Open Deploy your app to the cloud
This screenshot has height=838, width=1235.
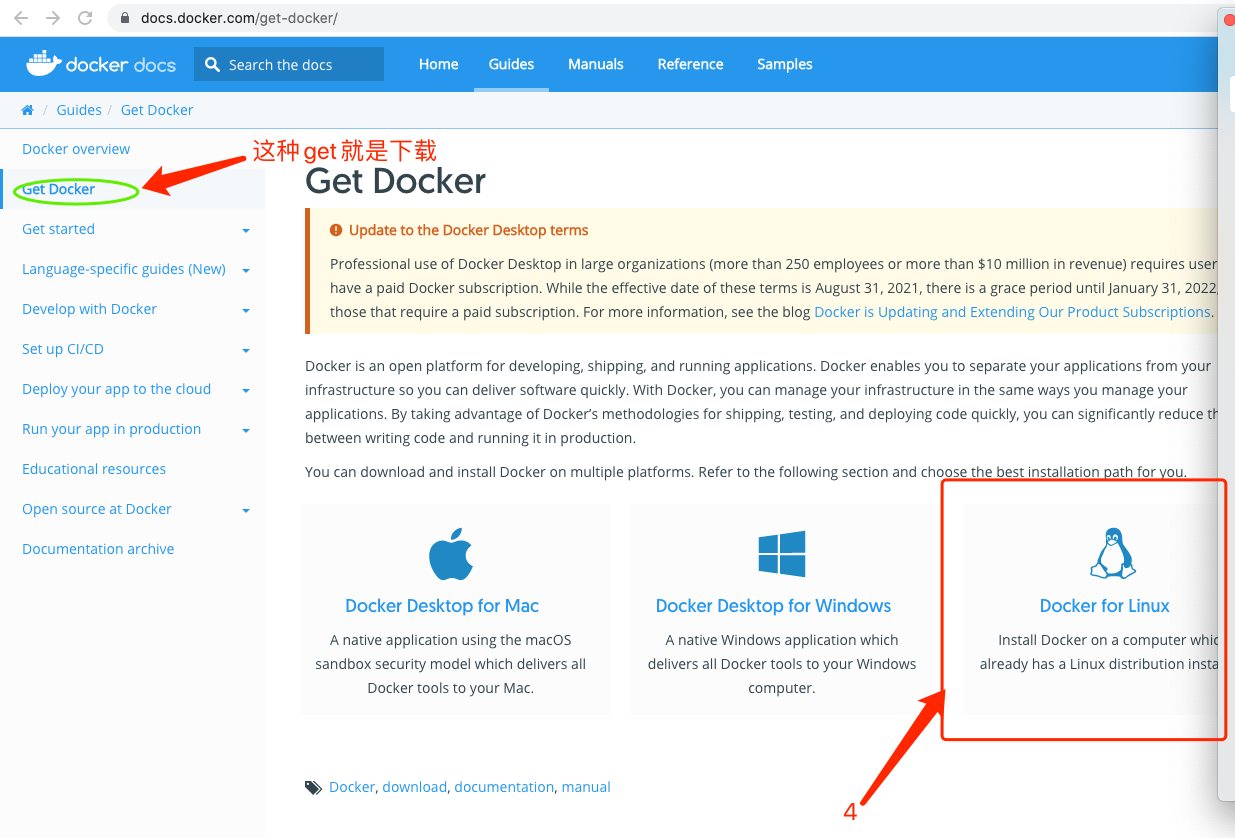pyautogui.click(x=117, y=389)
